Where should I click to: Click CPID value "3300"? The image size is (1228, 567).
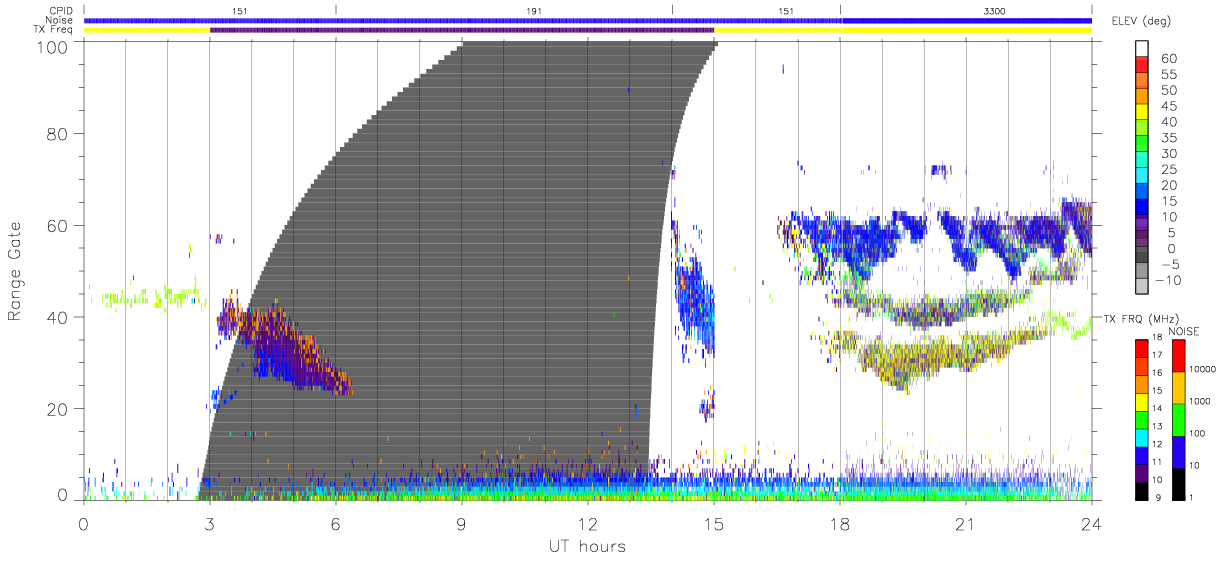click(995, 10)
